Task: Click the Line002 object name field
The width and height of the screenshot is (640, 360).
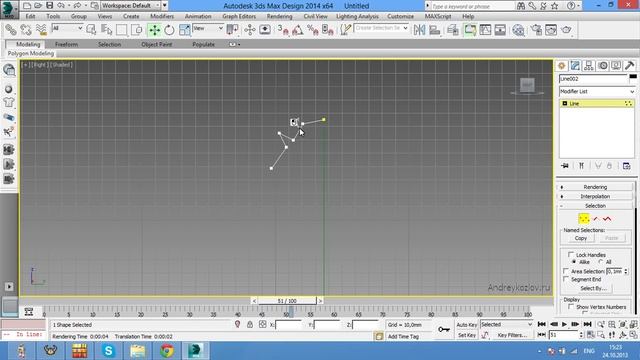Action: tap(593, 78)
